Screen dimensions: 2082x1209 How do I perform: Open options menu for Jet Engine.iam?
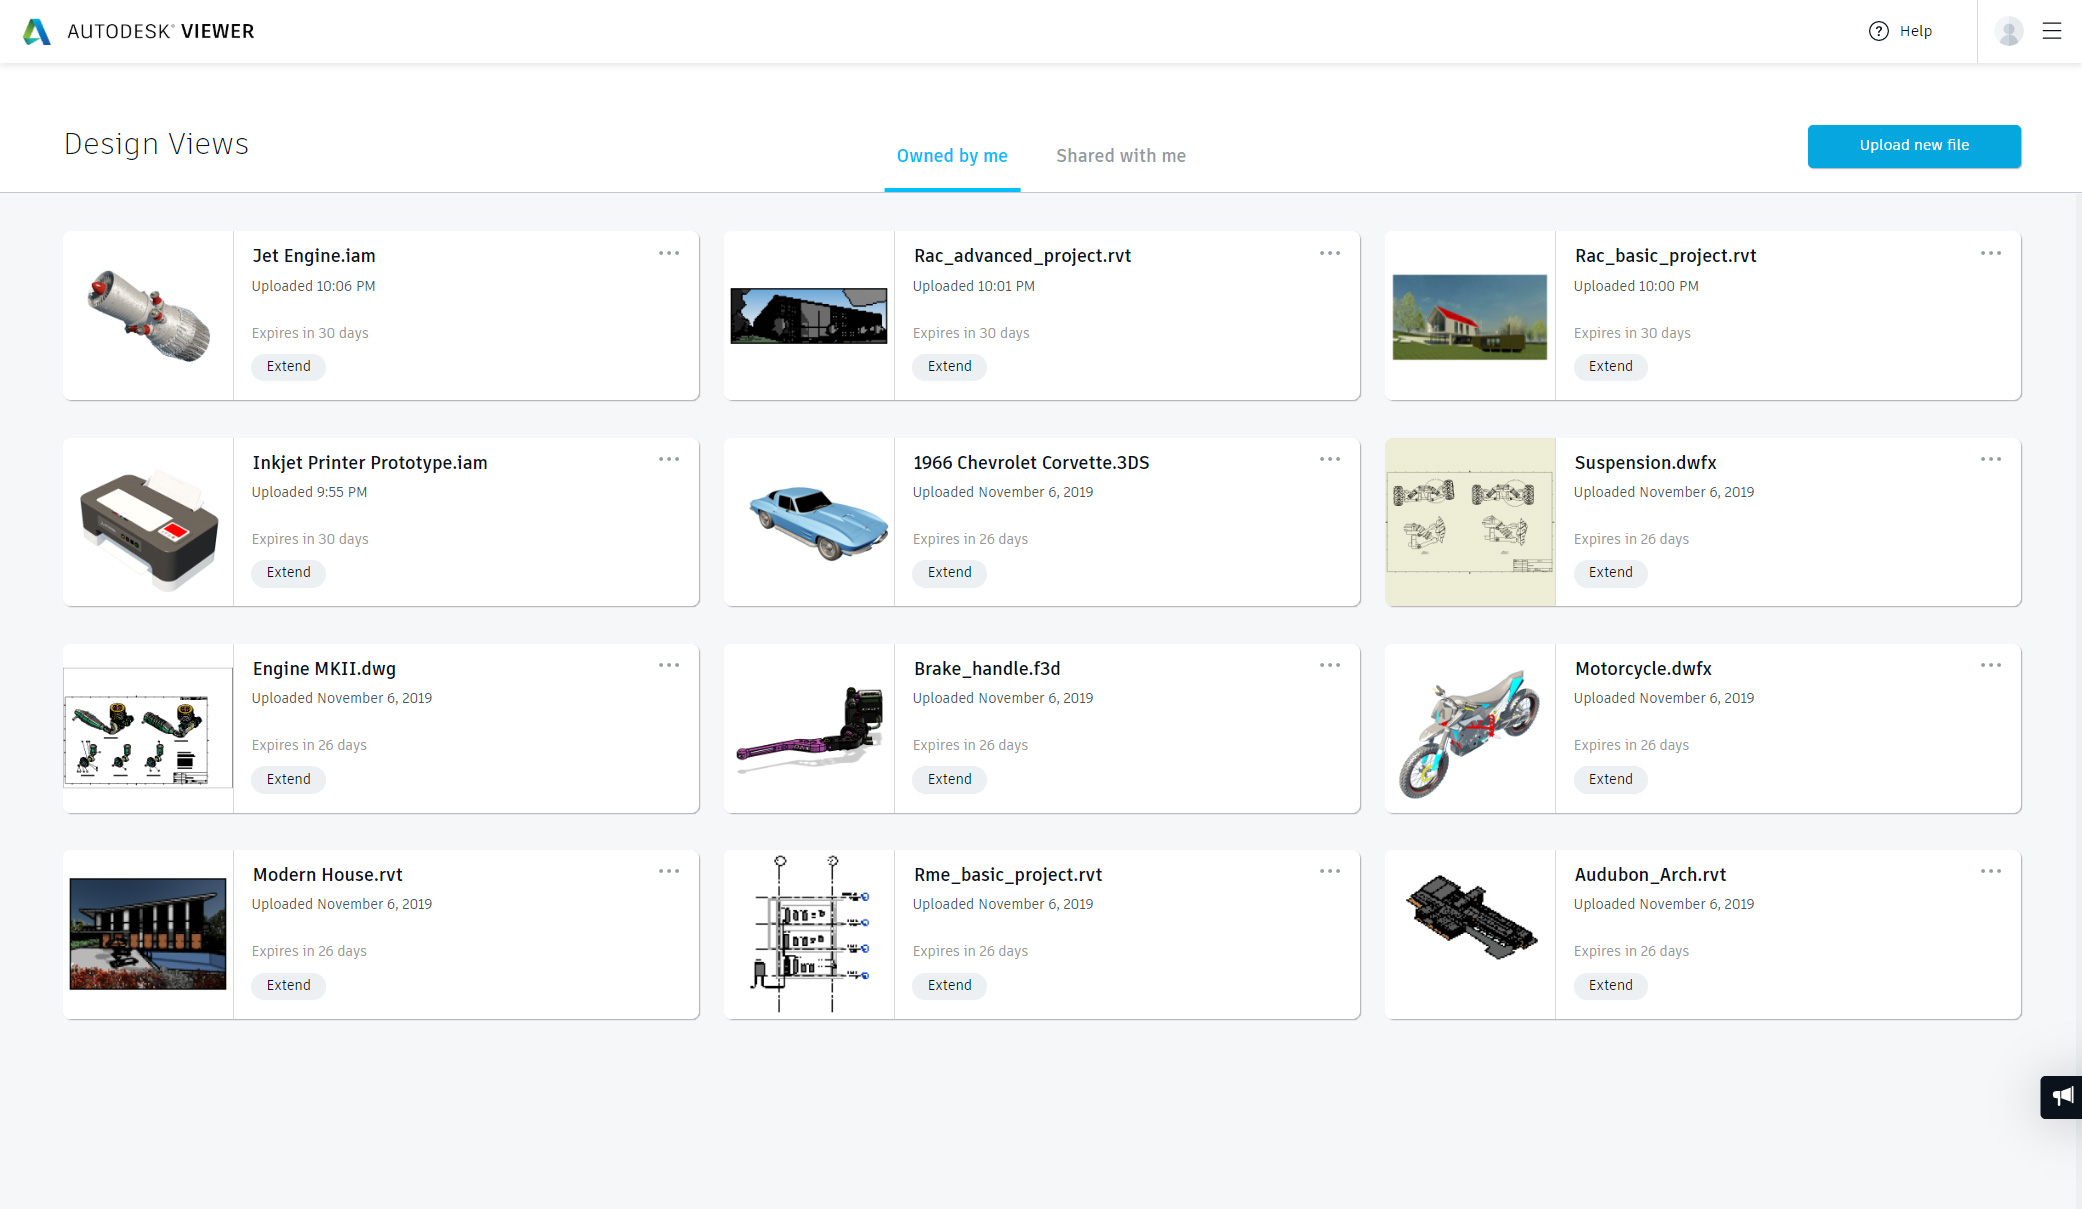[x=669, y=253]
